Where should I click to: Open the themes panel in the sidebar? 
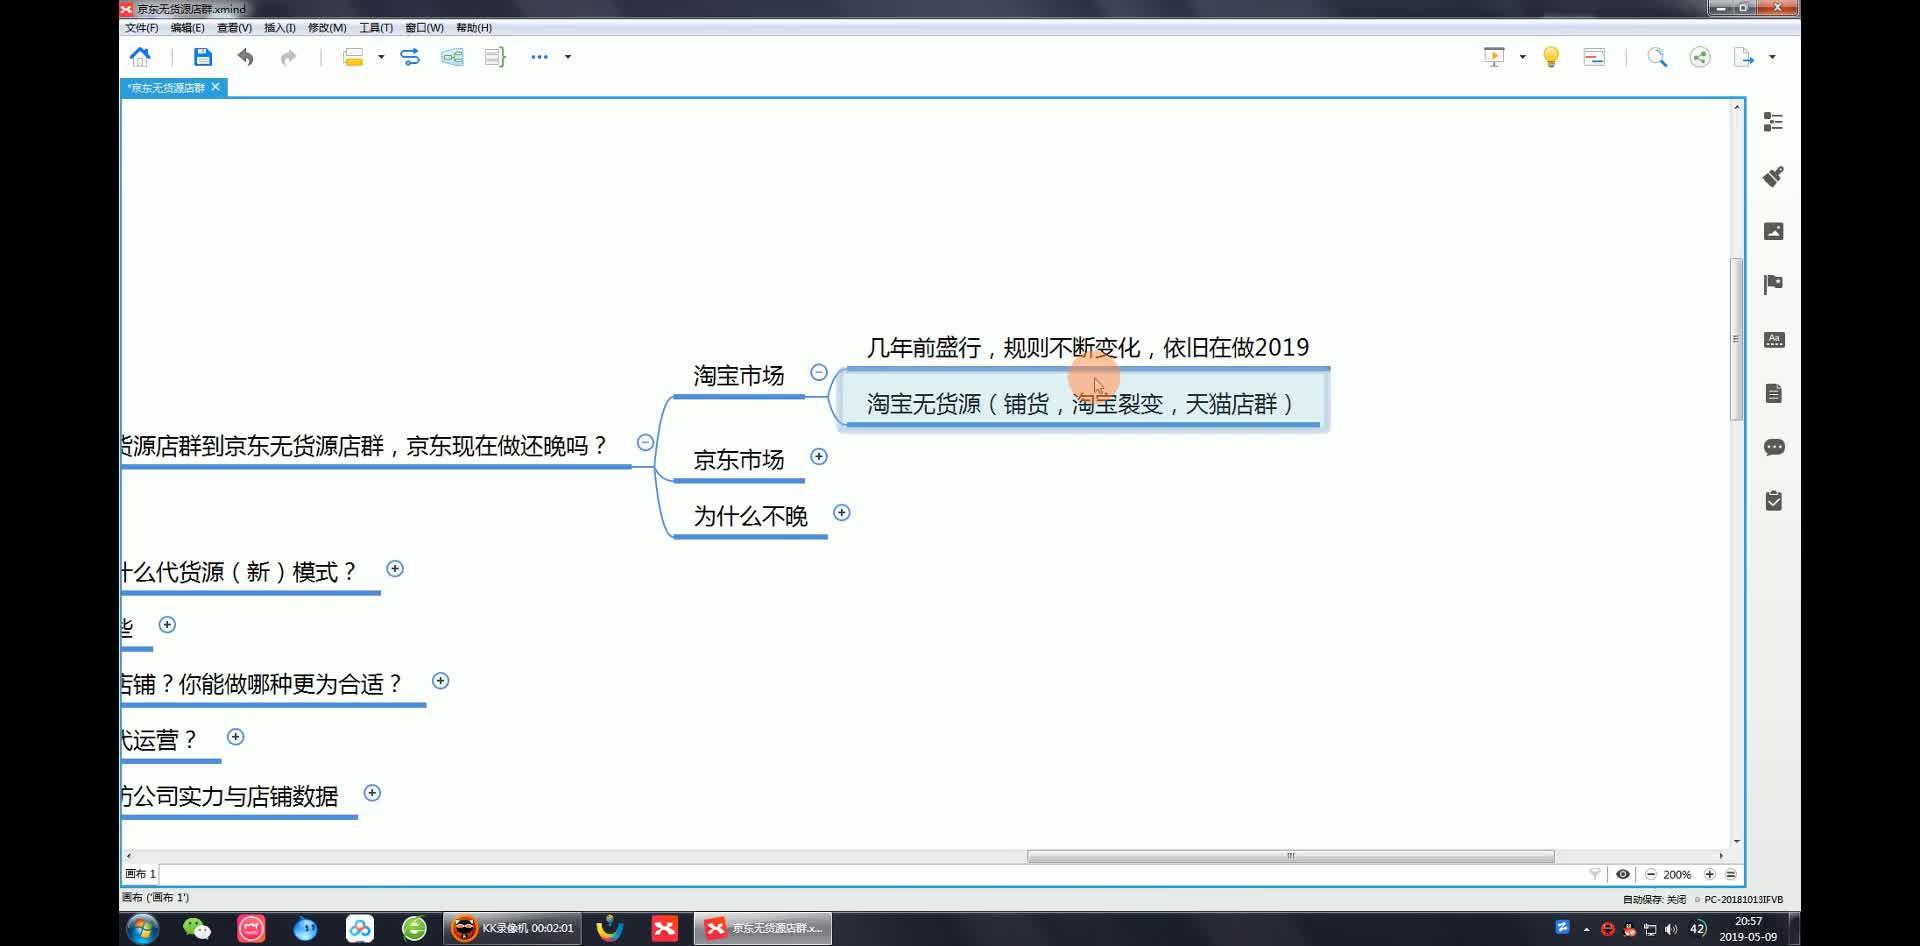(x=1773, y=339)
